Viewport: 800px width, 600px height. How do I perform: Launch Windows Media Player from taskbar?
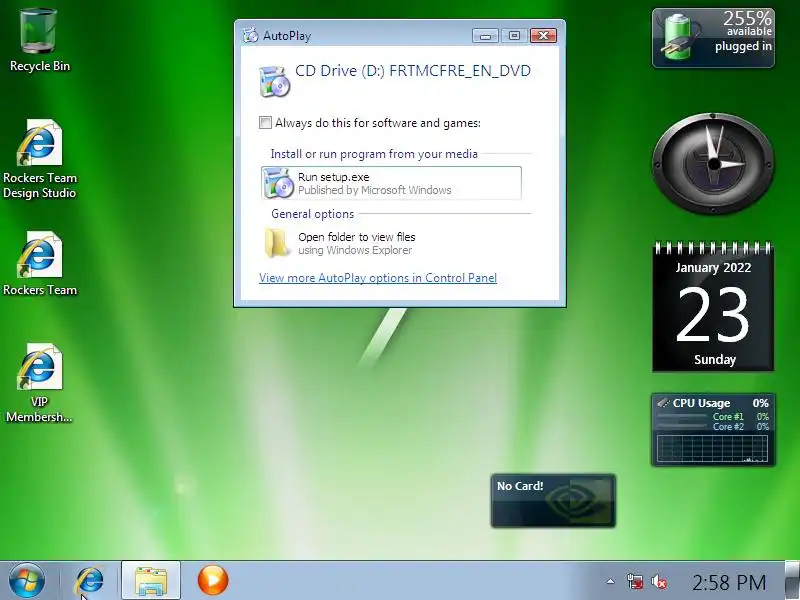[212, 581]
